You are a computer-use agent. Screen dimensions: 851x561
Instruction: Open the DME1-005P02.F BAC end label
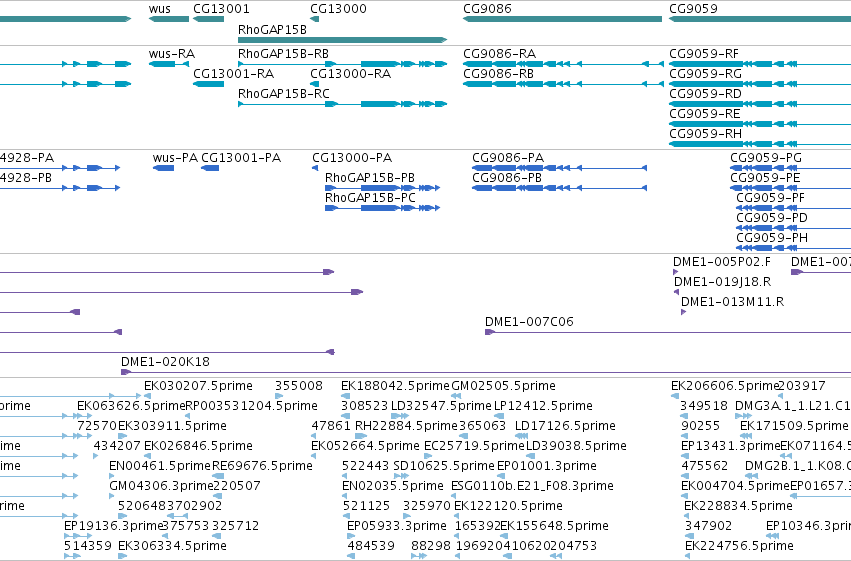[722, 262]
